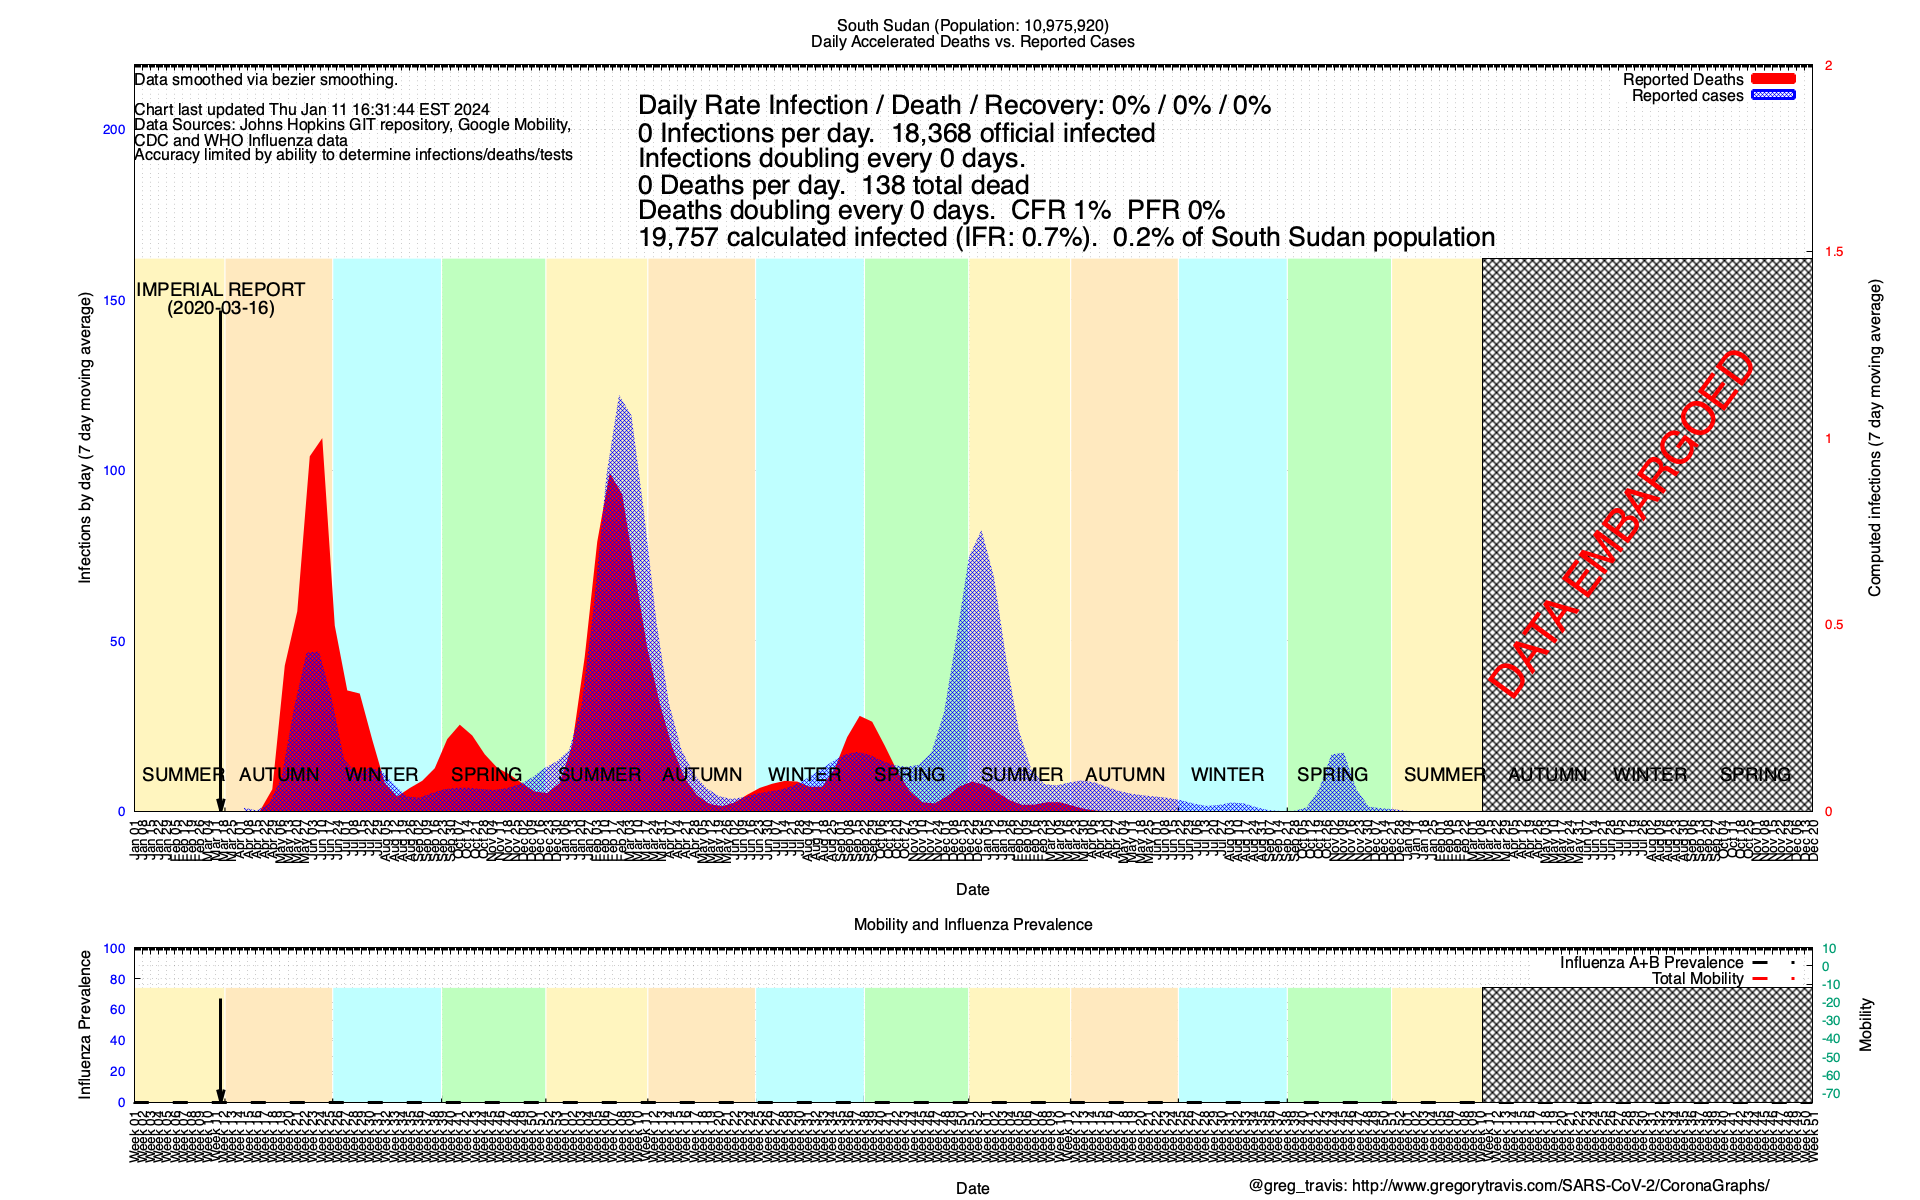This screenshot has width=1920, height=1200.
Task: Click the Influenza A+B Prevalence legend entry
Action: (x=1651, y=962)
